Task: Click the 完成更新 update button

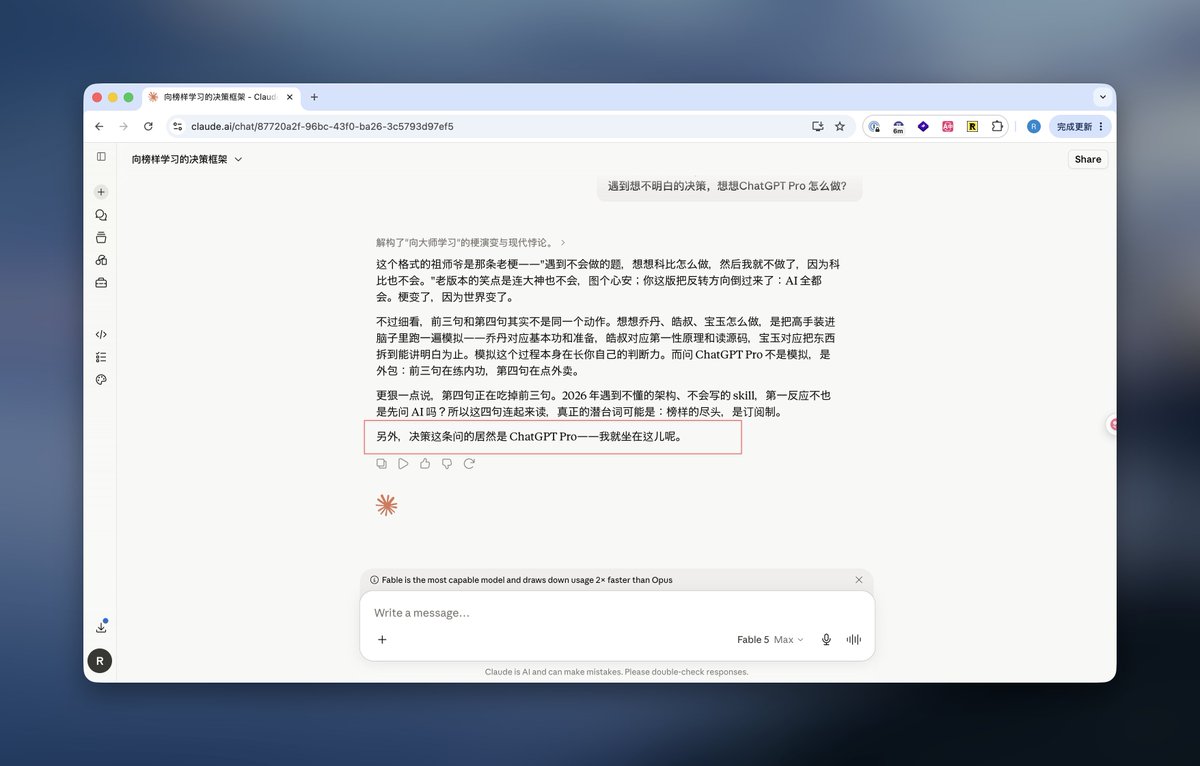Action: tap(1080, 127)
